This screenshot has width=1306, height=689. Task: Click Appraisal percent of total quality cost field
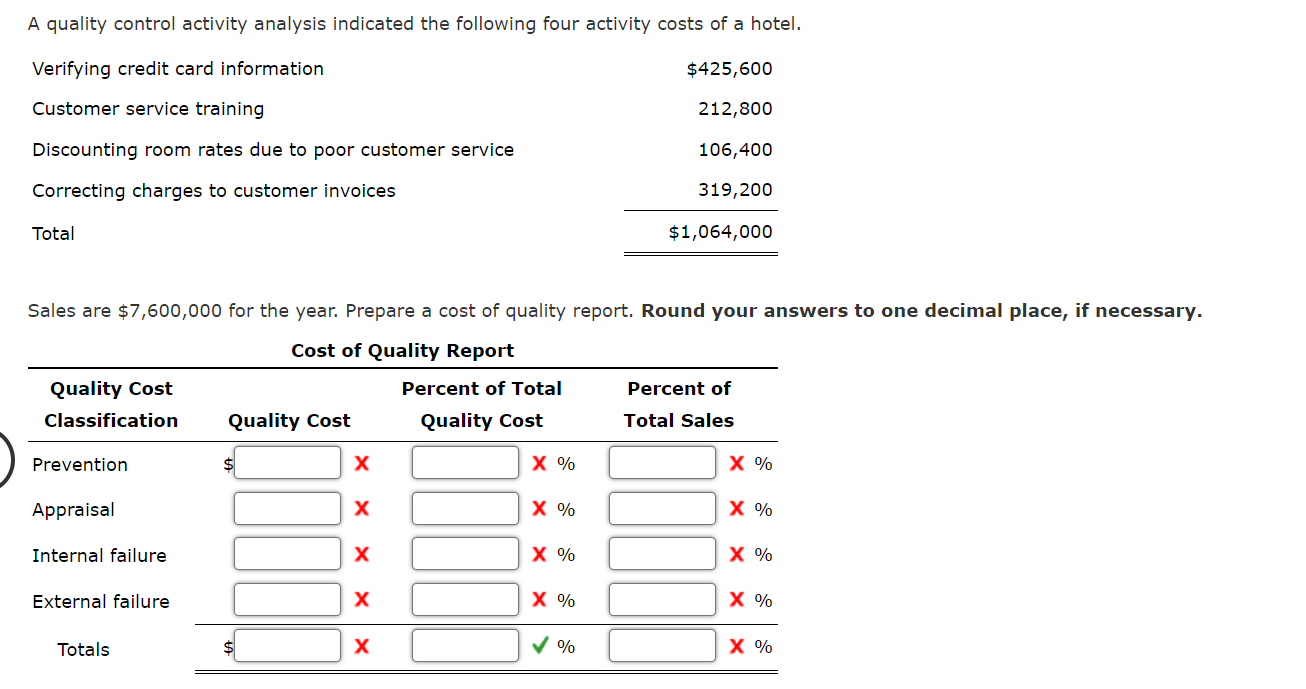[465, 508]
